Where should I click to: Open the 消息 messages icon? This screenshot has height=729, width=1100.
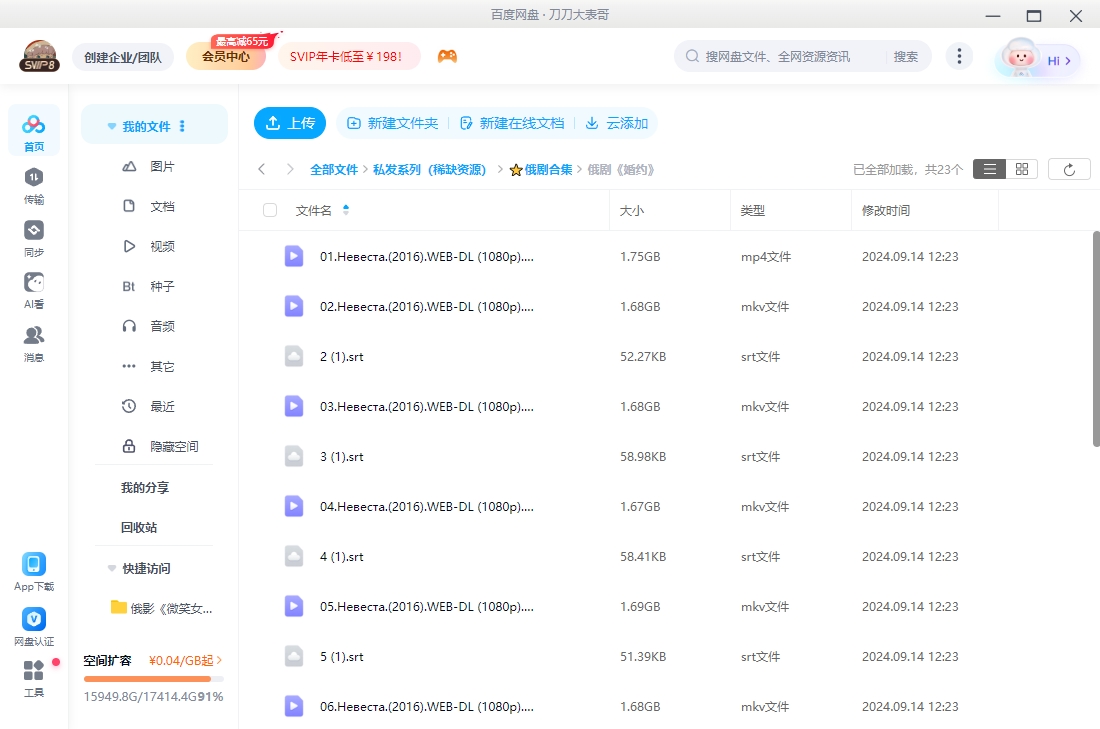(x=34, y=336)
